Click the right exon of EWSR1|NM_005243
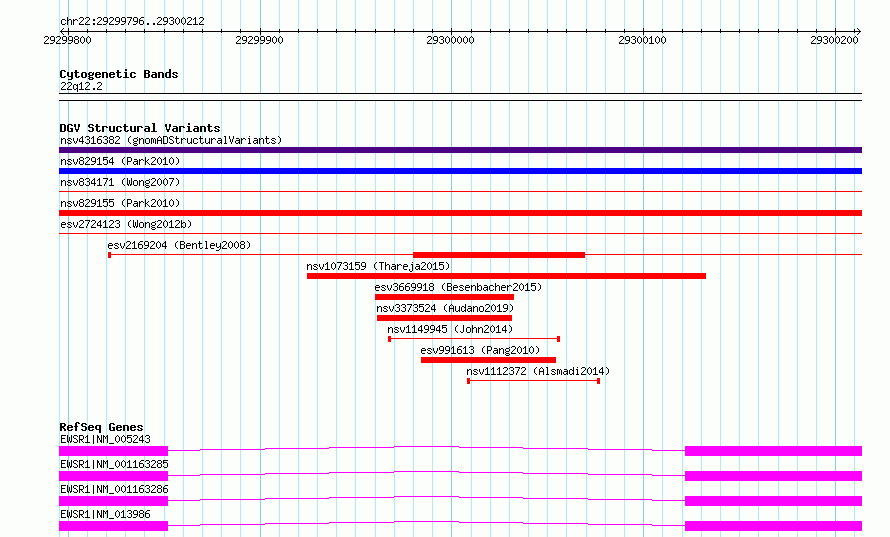The height and width of the screenshot is (537, 890). (774, 451)
